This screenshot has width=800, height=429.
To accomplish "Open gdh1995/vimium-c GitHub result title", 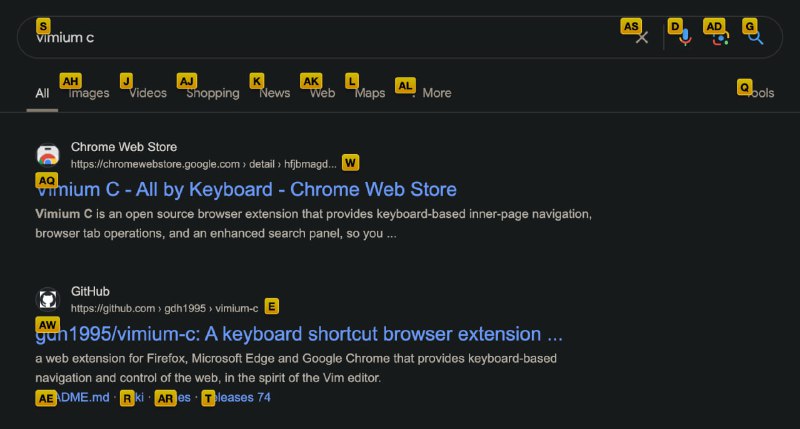I will [299, 334].
